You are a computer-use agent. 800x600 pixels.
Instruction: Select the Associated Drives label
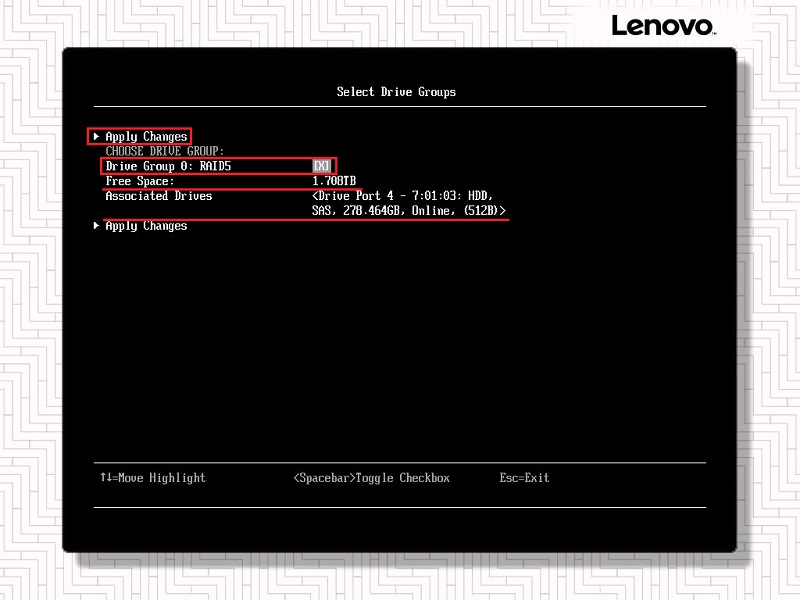click(159, 196)
